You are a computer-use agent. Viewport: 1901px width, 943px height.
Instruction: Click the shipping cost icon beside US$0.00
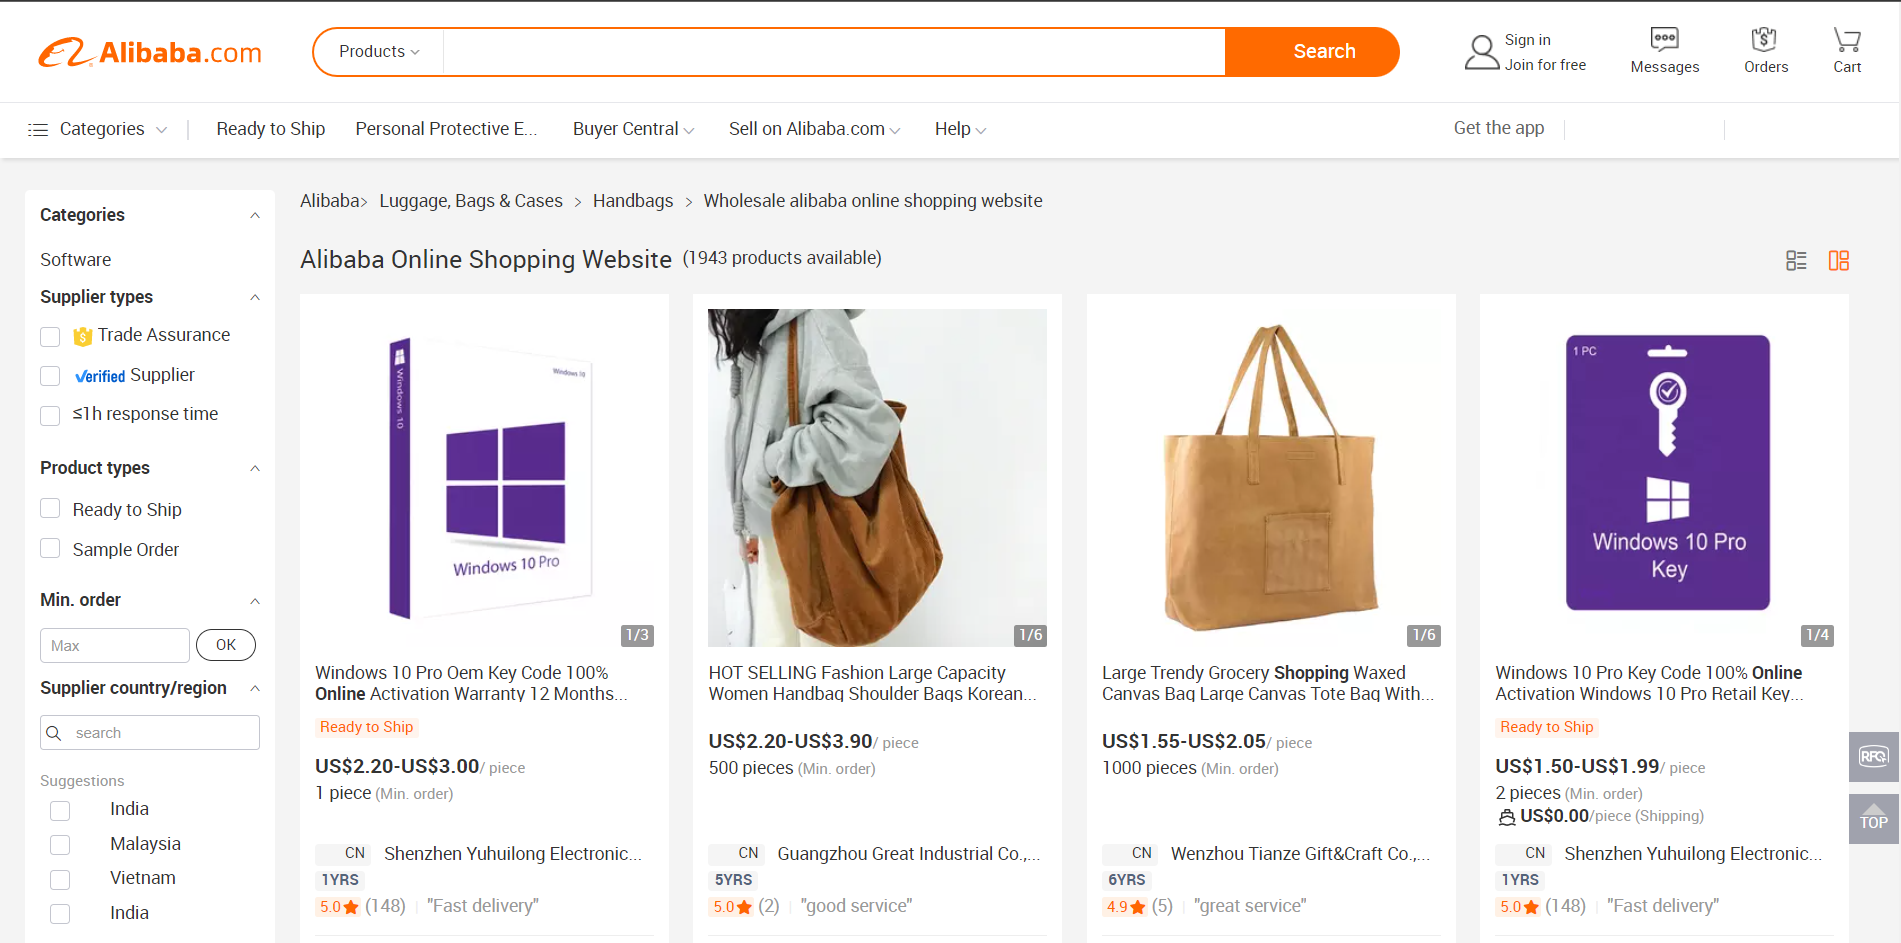click(x=1506, y=817)
